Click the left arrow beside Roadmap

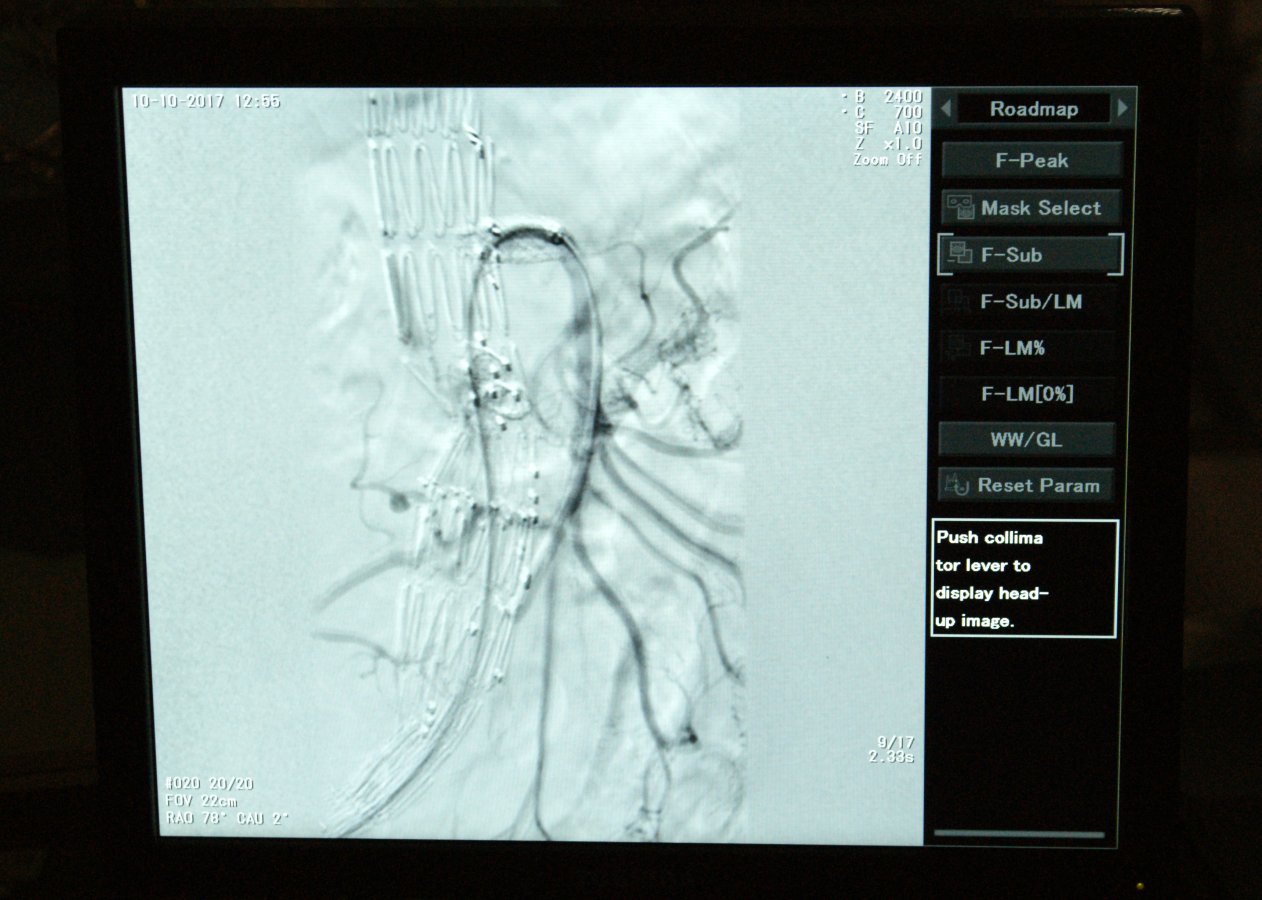pyautogui.click(x=946, y=109)
